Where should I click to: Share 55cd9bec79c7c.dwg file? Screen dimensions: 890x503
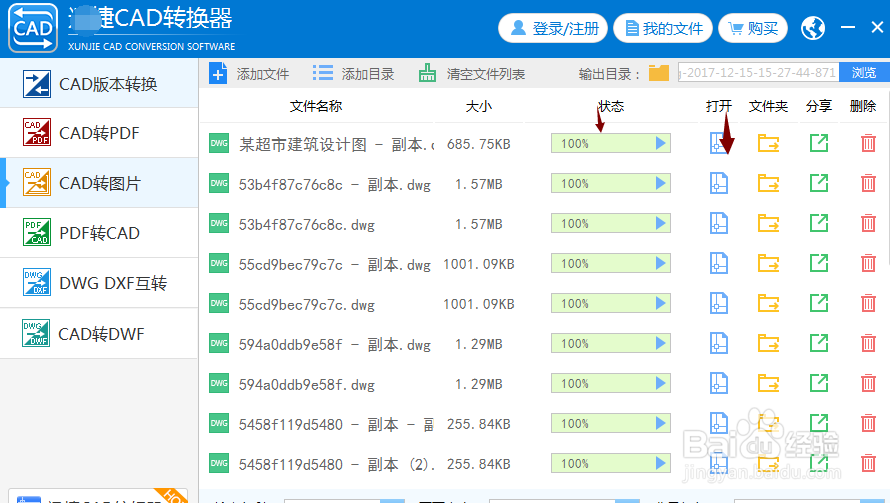point(818,303)
